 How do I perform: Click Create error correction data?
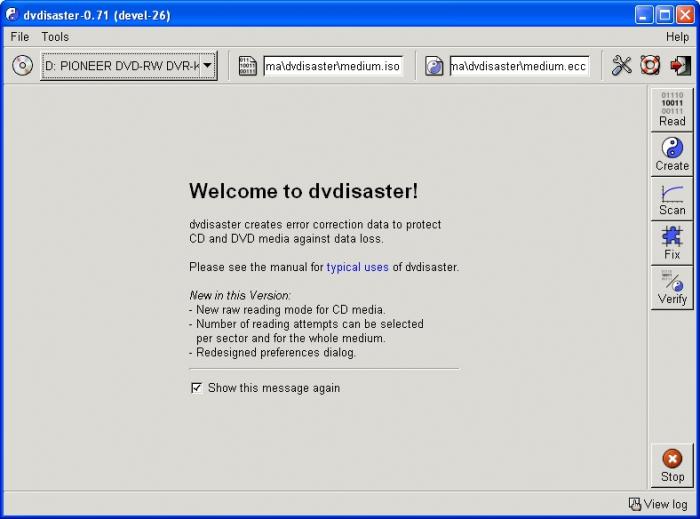coord(672,154)
